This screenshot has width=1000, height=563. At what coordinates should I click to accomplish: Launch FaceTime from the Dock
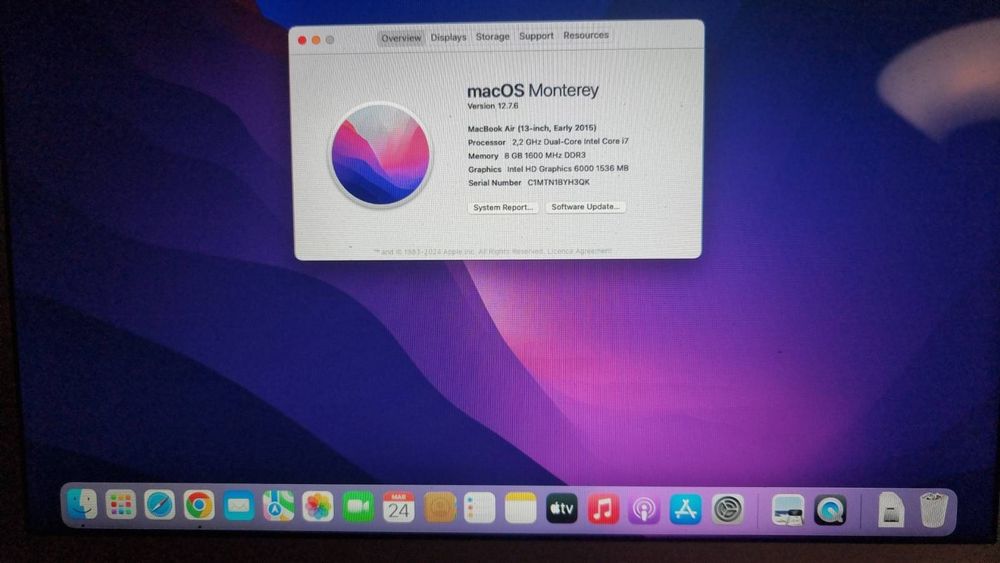pos(358,507)
